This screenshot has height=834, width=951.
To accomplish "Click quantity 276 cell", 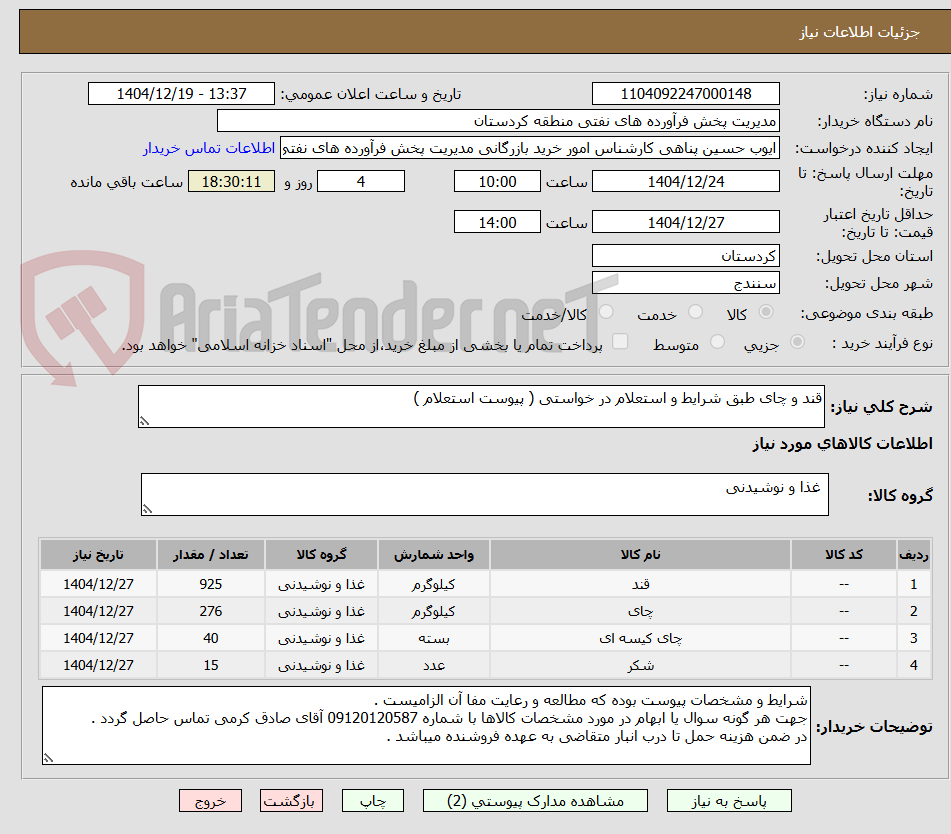I will click(210, 611).
